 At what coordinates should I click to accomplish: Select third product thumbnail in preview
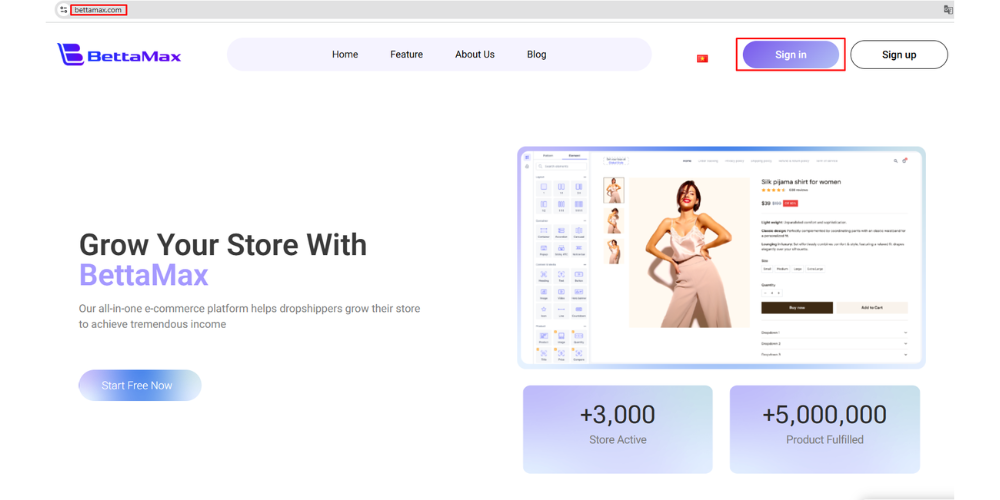614,251
